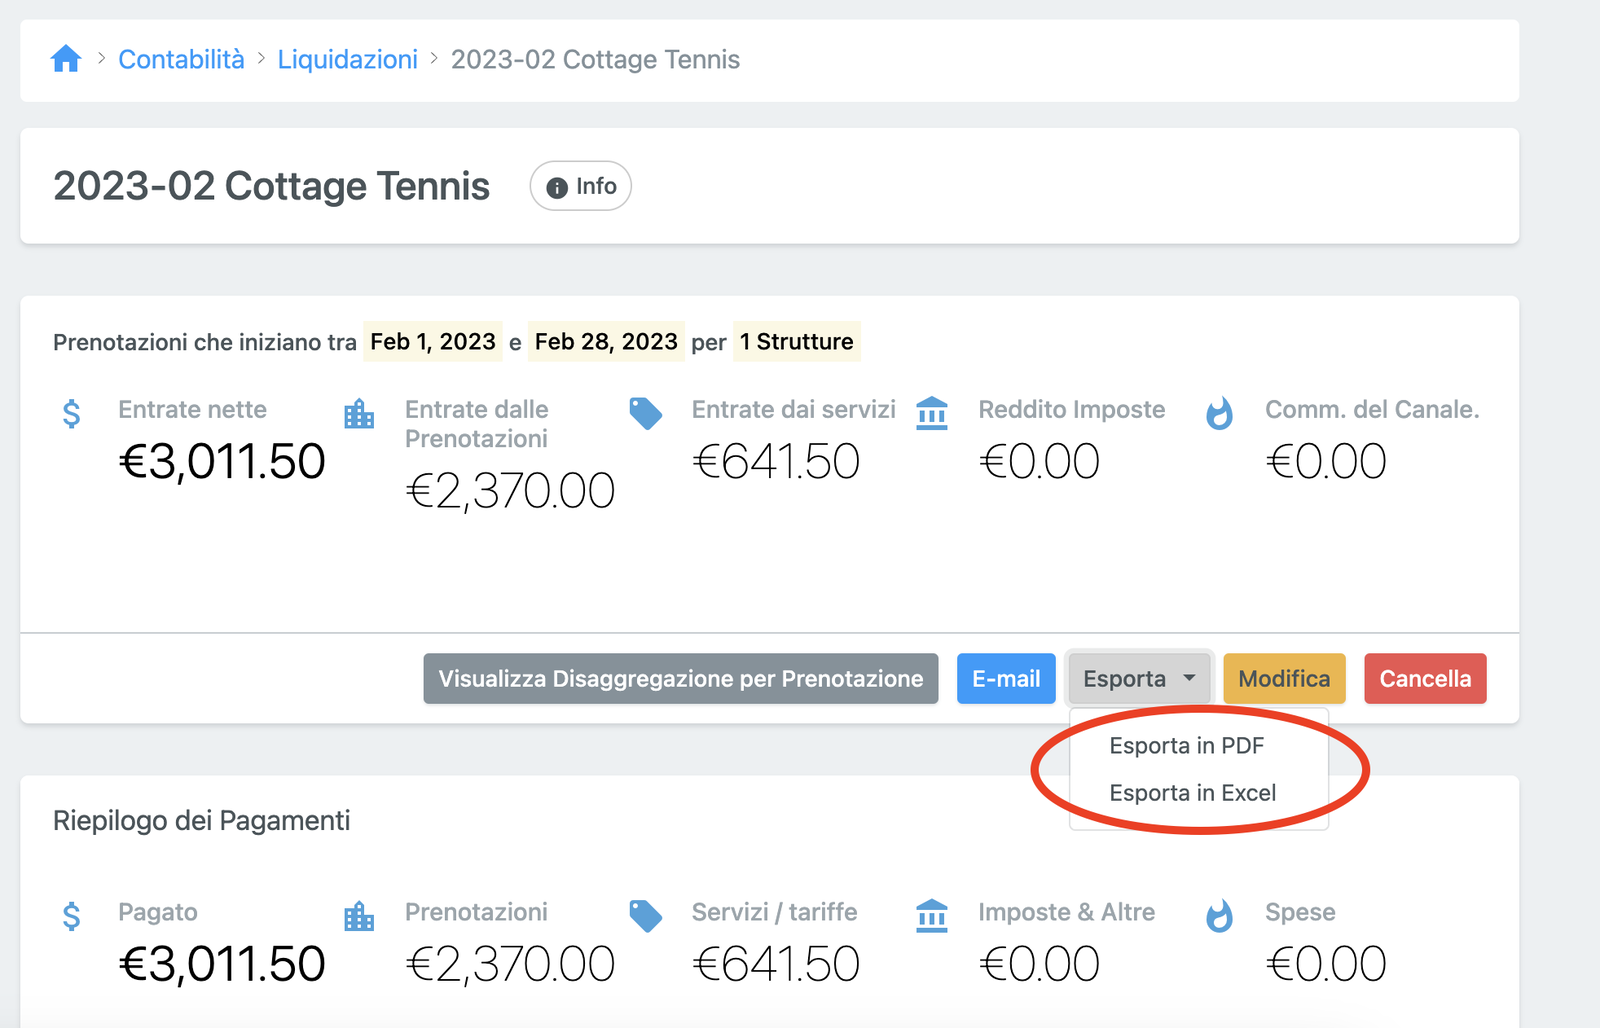Image resolution: width=1600 pixels, height=1028 pixels.
Task: Click the dollar icon beside Entrate nette
Action: [x=71, y=413]
